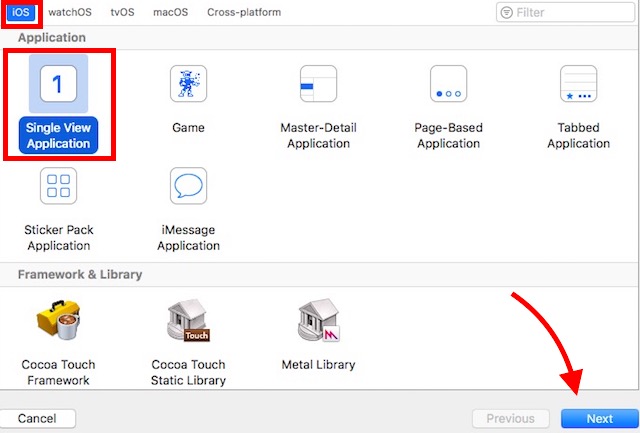The width and height of the screenshot is (640, 433).
Task: Choose the Tabbed Application template icon
Action: click(578, 84)
